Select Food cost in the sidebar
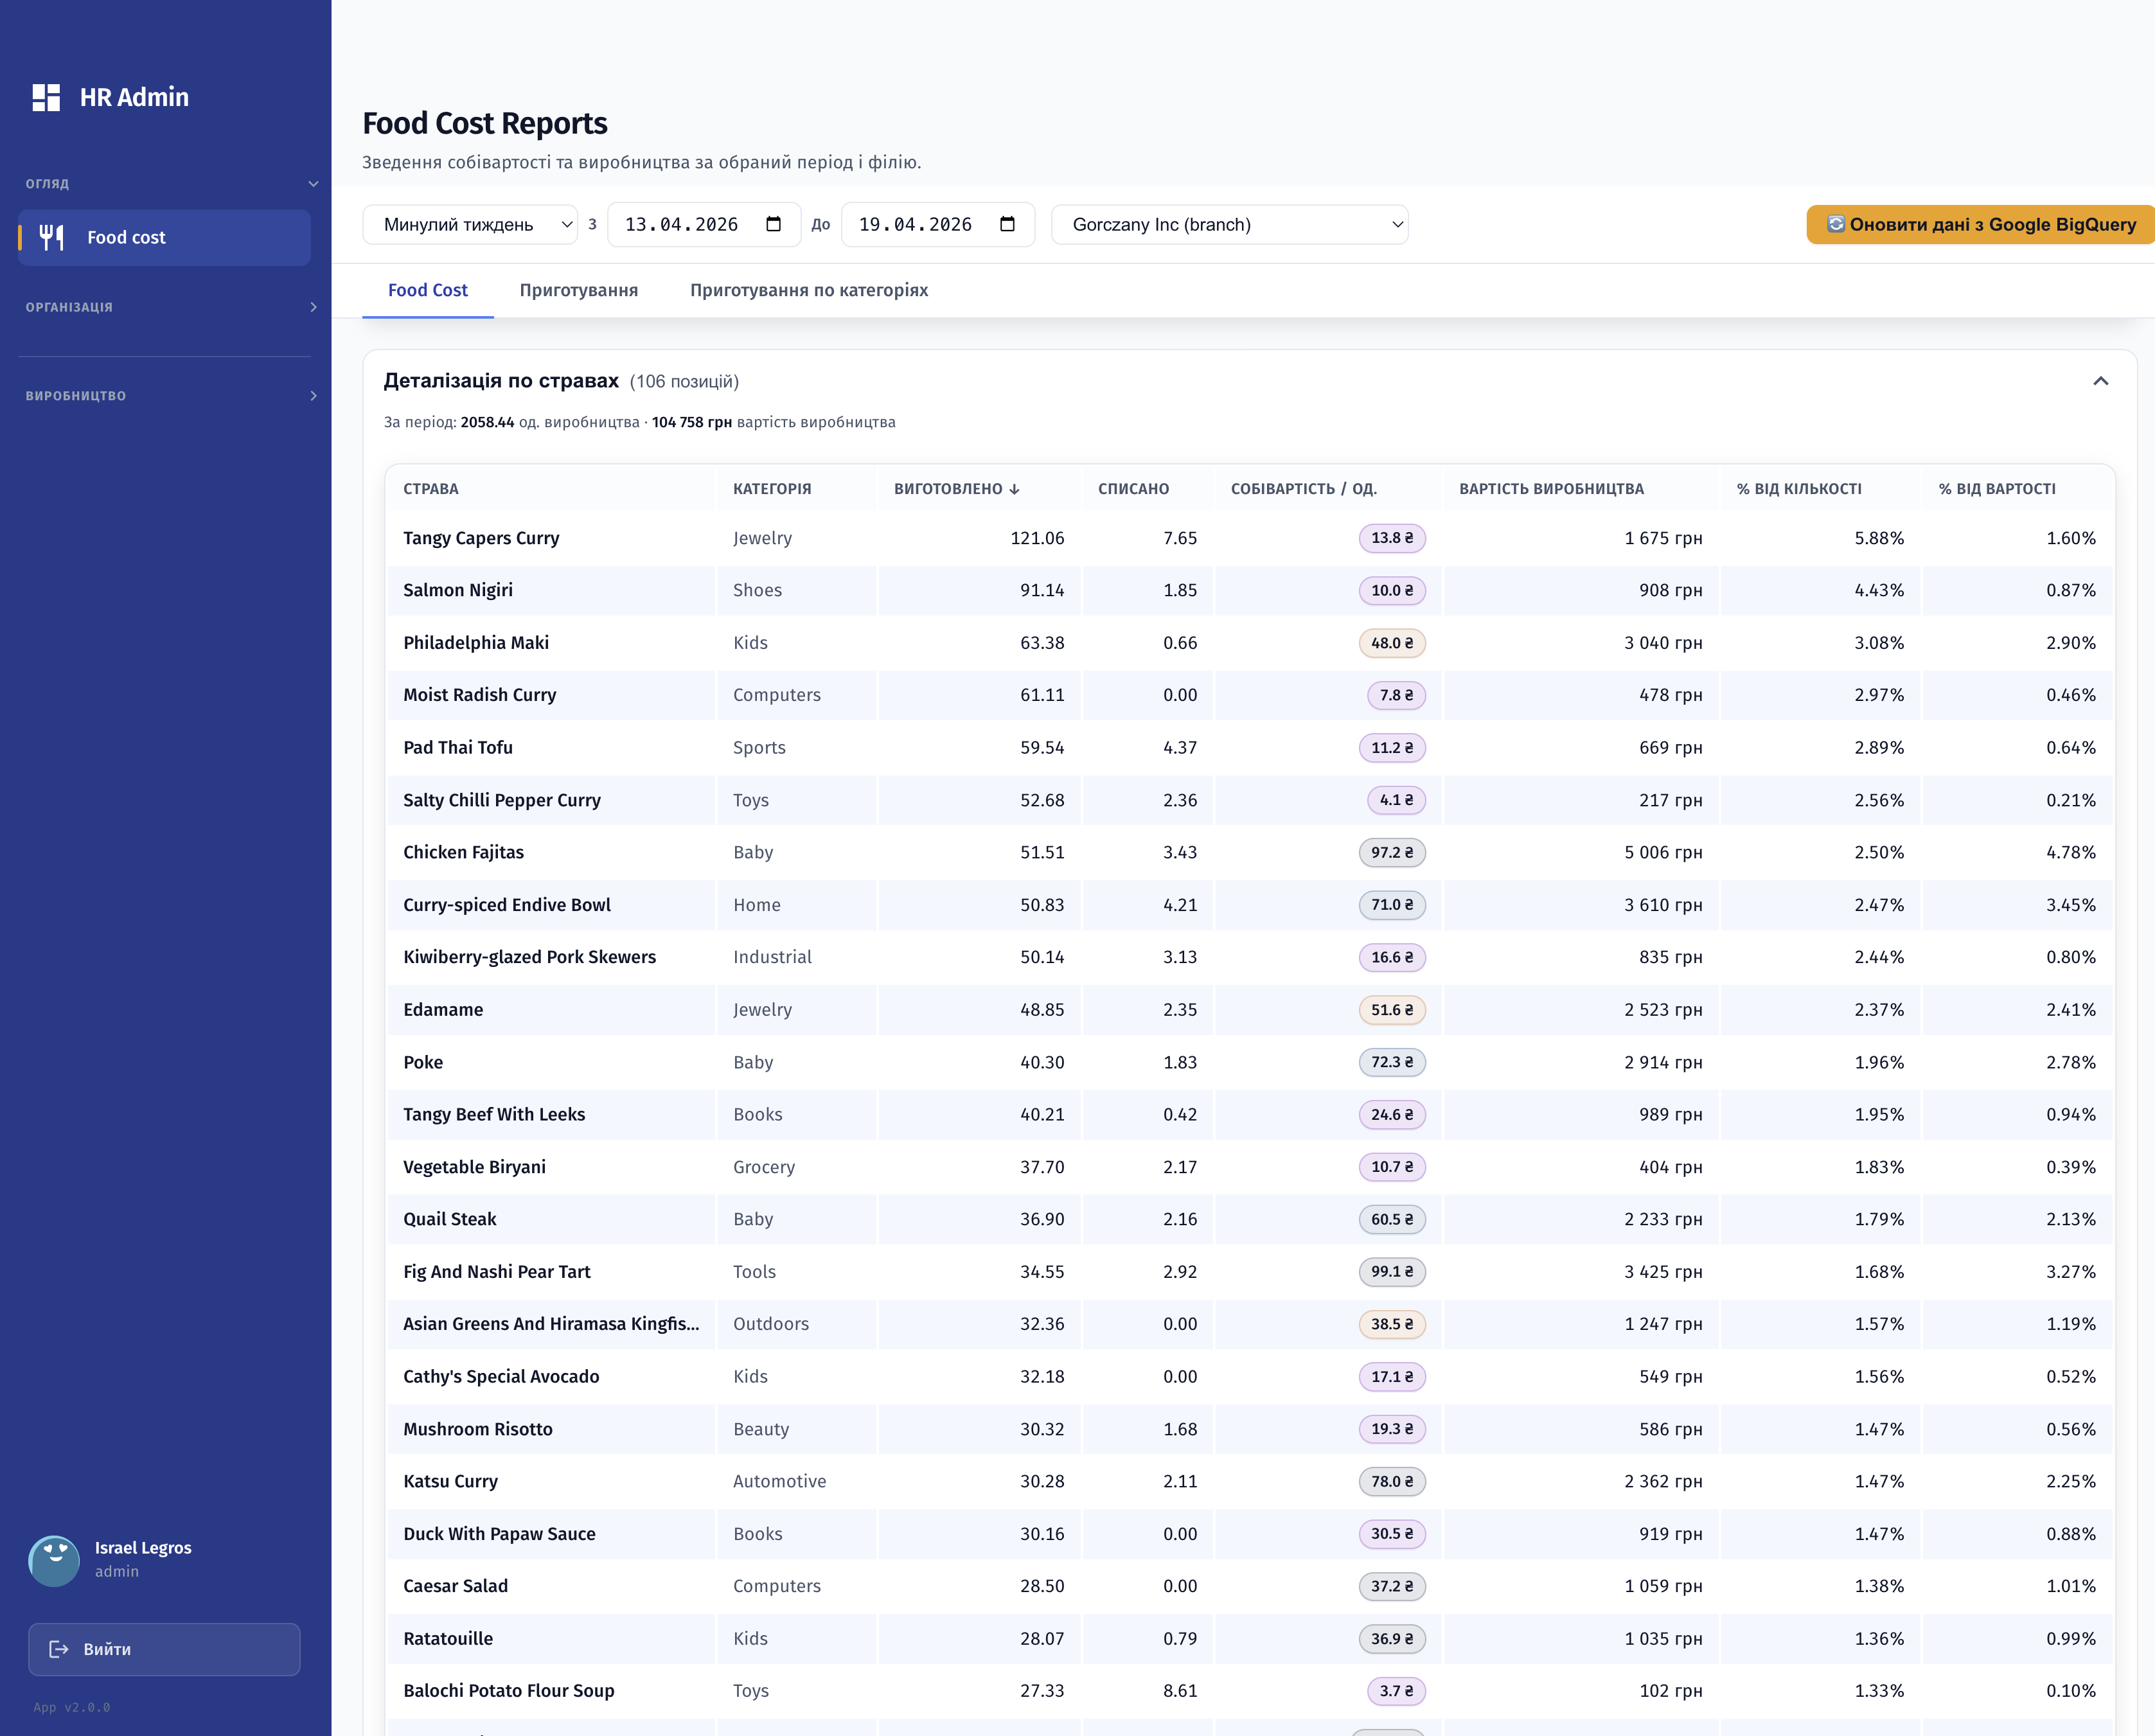The image size is (2155, 1736). tap(164, 237)
